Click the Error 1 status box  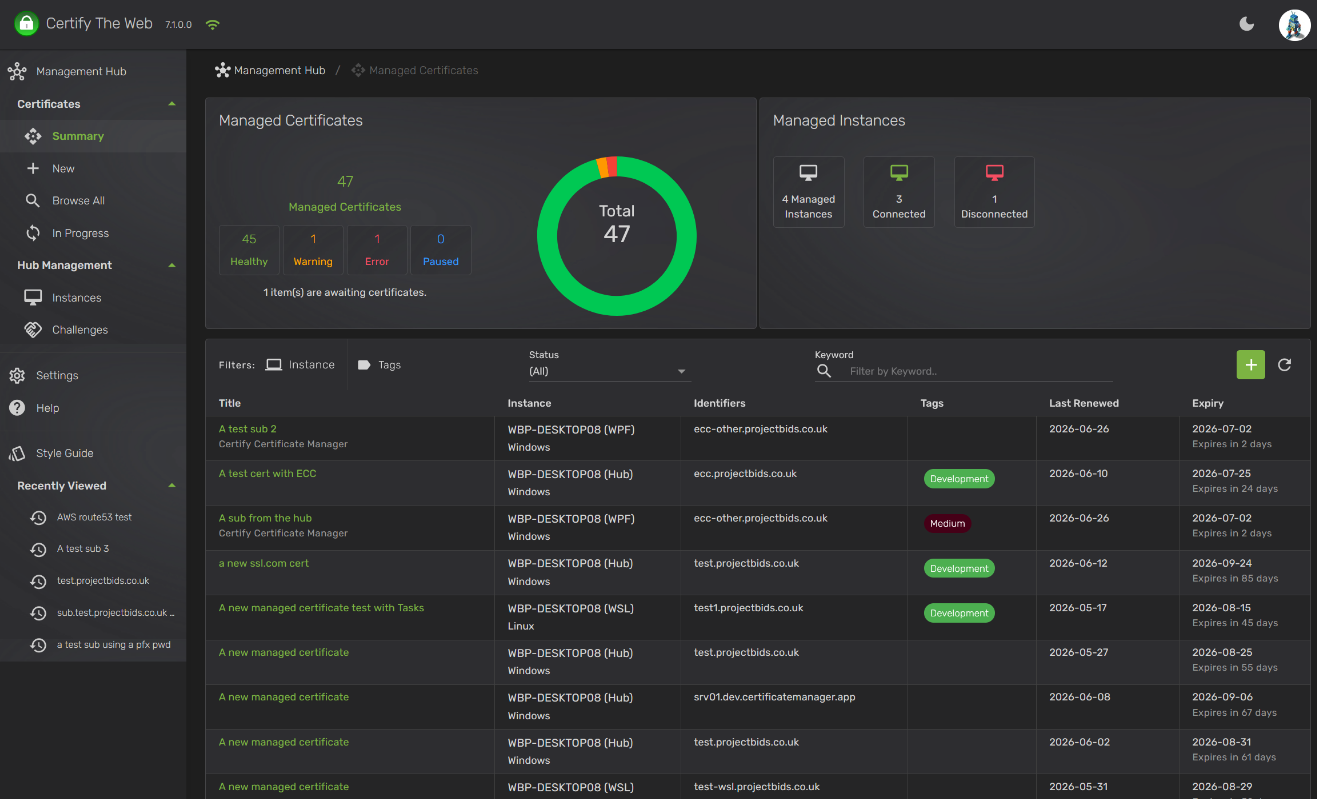pyautogui.click(x=377, y=250)
